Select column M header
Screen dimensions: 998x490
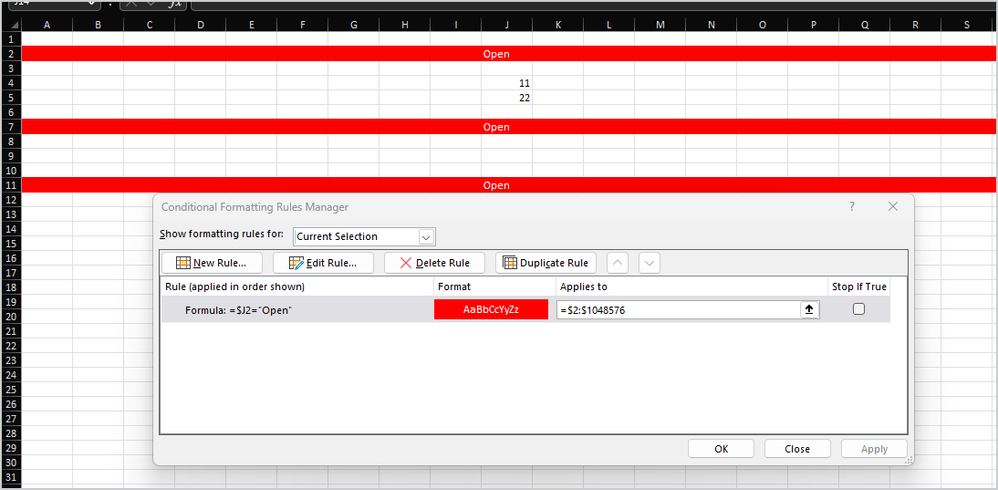660,25
